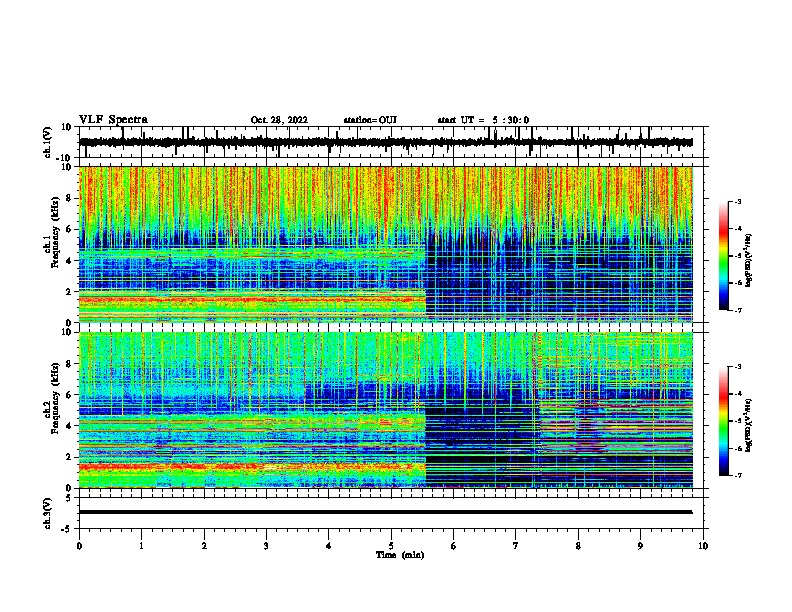Click the '-3' label on ch.1 color scale

coord(737,202)
